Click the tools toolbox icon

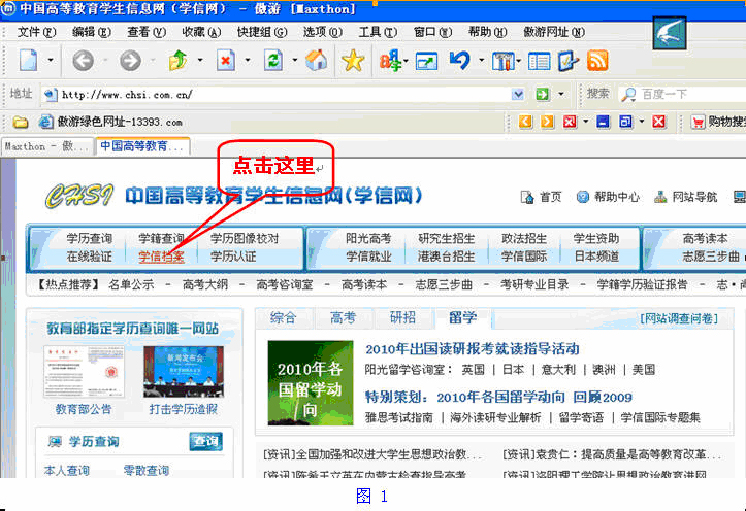click(x=502, y=61)
